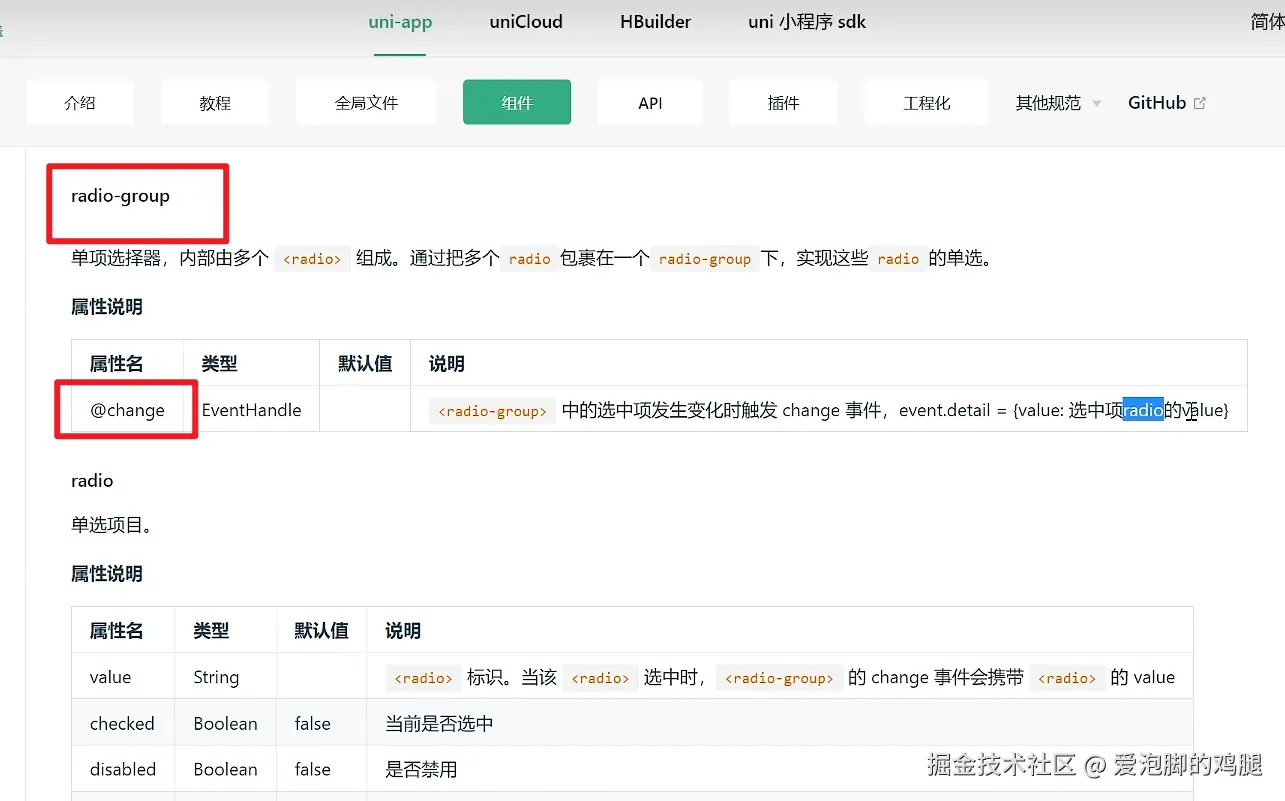The height and width of the screenshot is (801, 1285).
Task: Click the EventHandle type cell
Action: click(251, 410)
